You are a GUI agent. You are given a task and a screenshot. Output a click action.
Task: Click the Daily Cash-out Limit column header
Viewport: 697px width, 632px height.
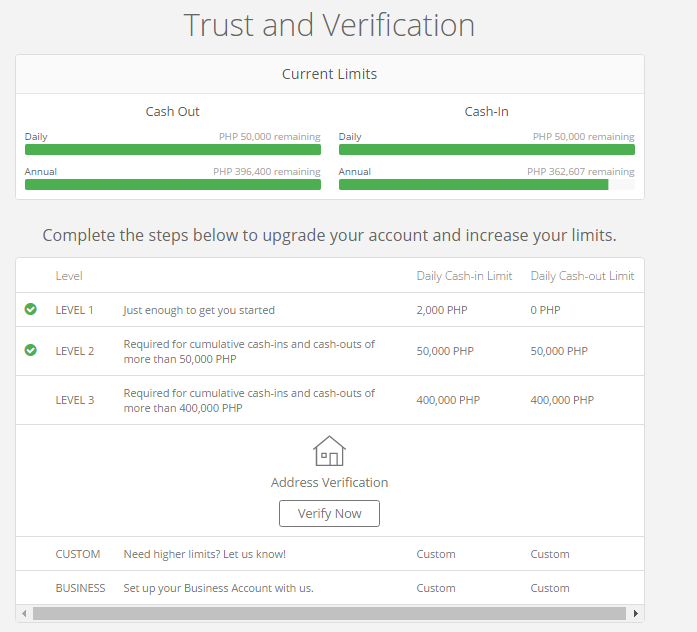pyautogui.click(x=582, y=276)
